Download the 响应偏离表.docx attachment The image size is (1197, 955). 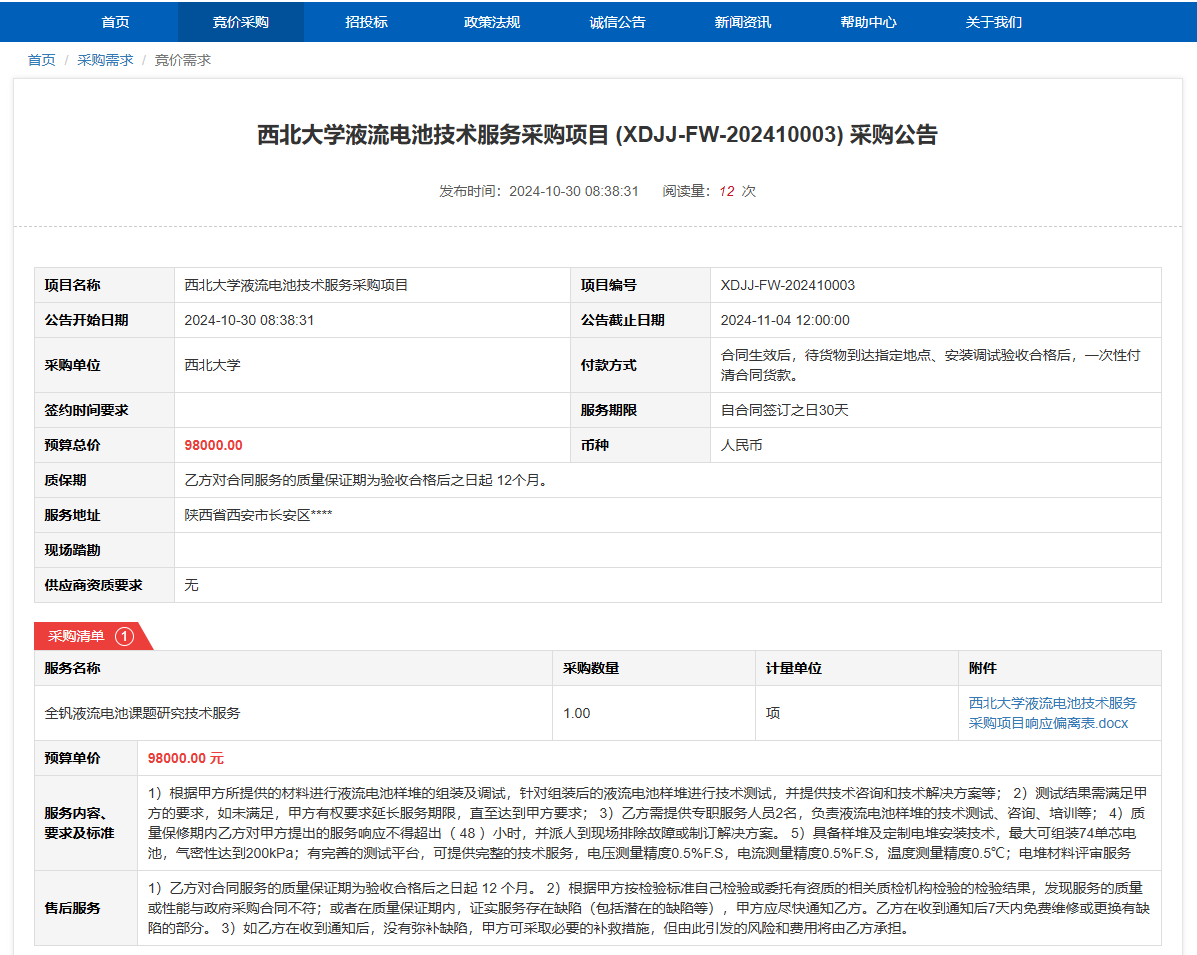click(x=1053, y=713)
